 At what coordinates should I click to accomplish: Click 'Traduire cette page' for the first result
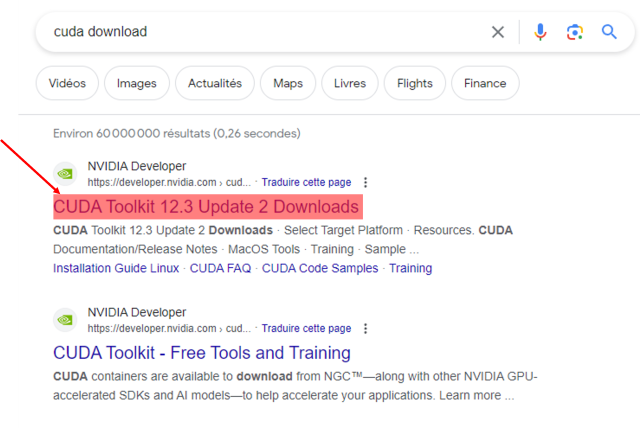pyautogui.click(x=306, y=182)
